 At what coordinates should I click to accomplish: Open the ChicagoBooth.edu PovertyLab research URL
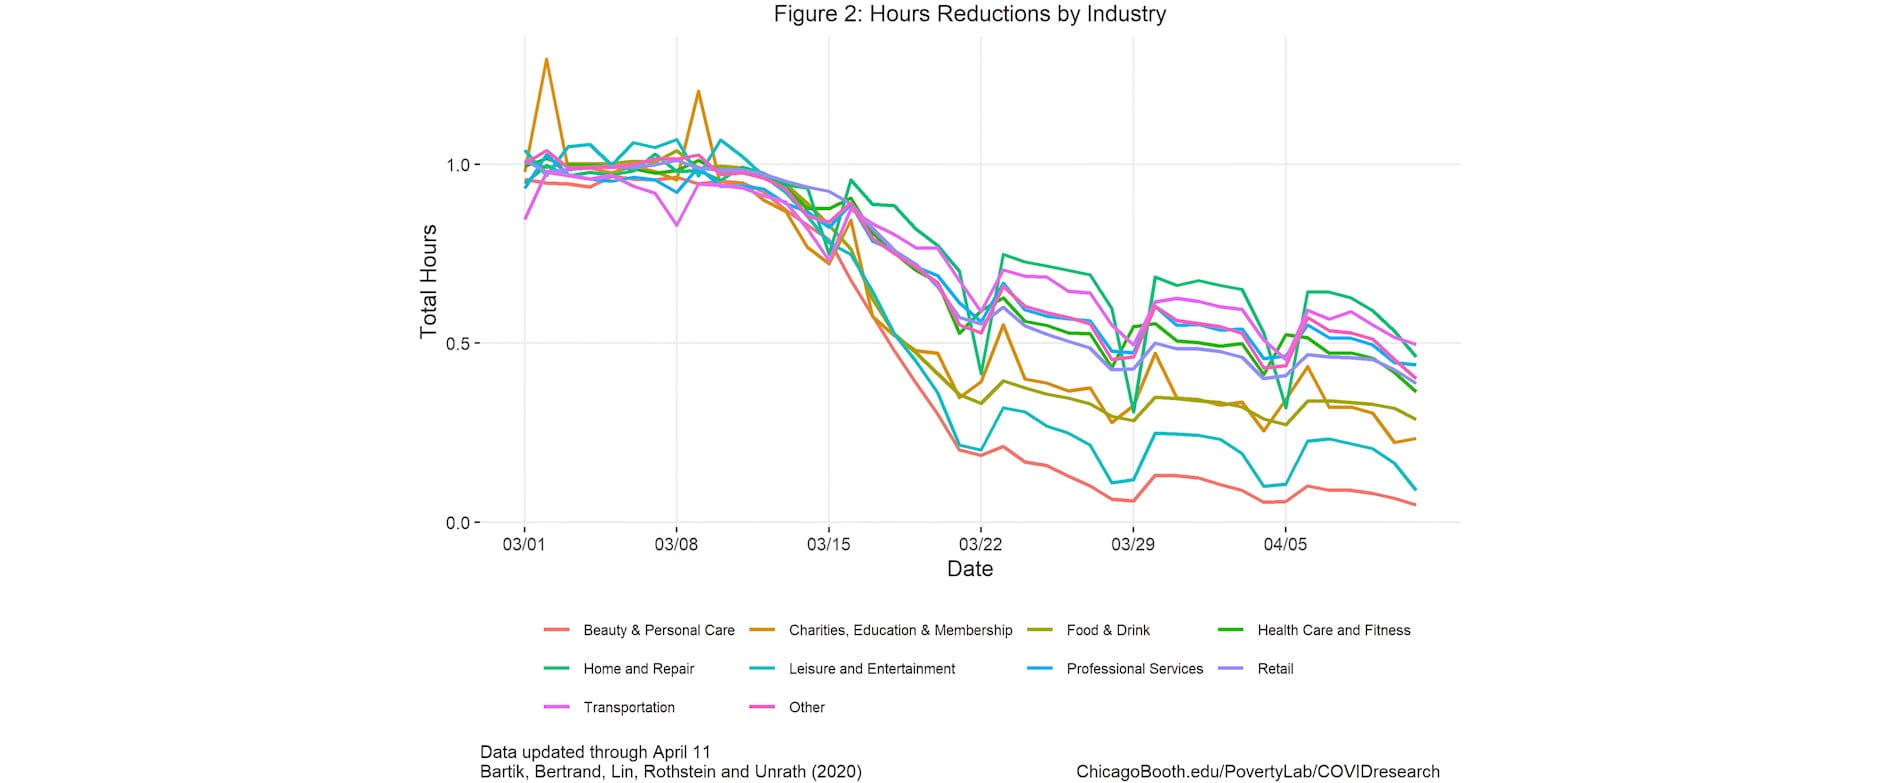pyautogui.click(x=1257, y=771)
